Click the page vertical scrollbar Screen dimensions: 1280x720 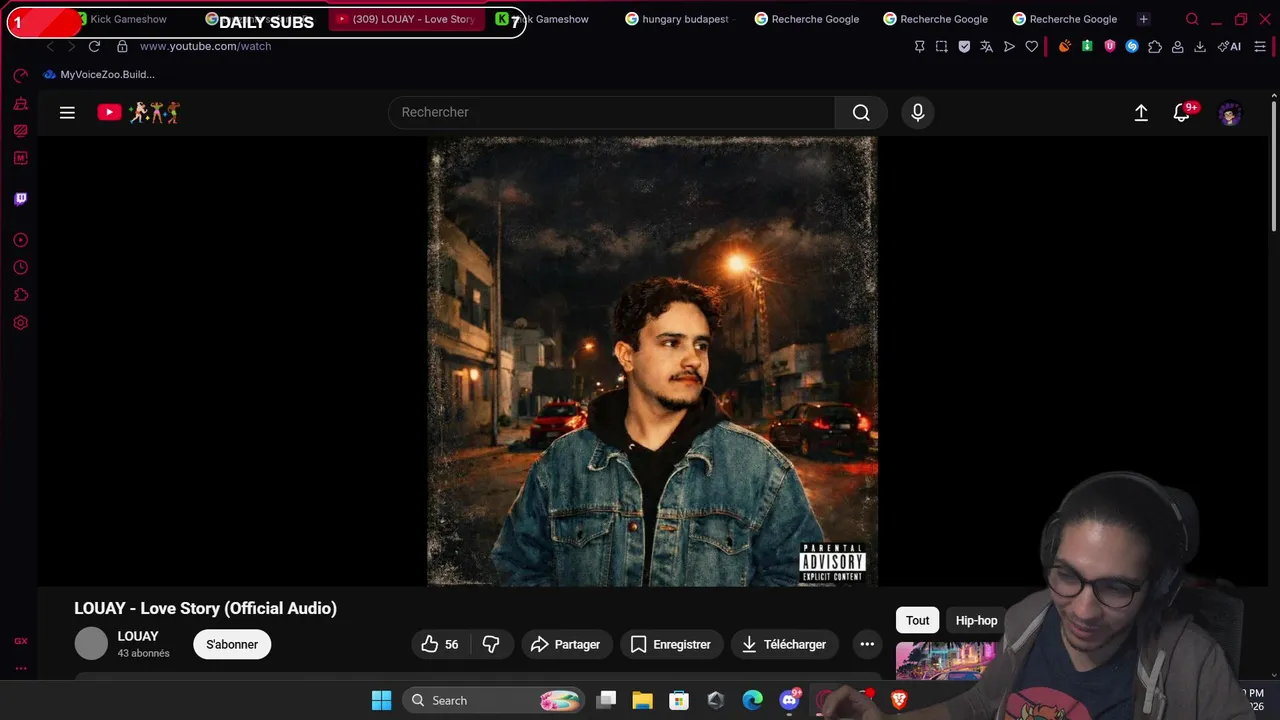(1273, 166)
